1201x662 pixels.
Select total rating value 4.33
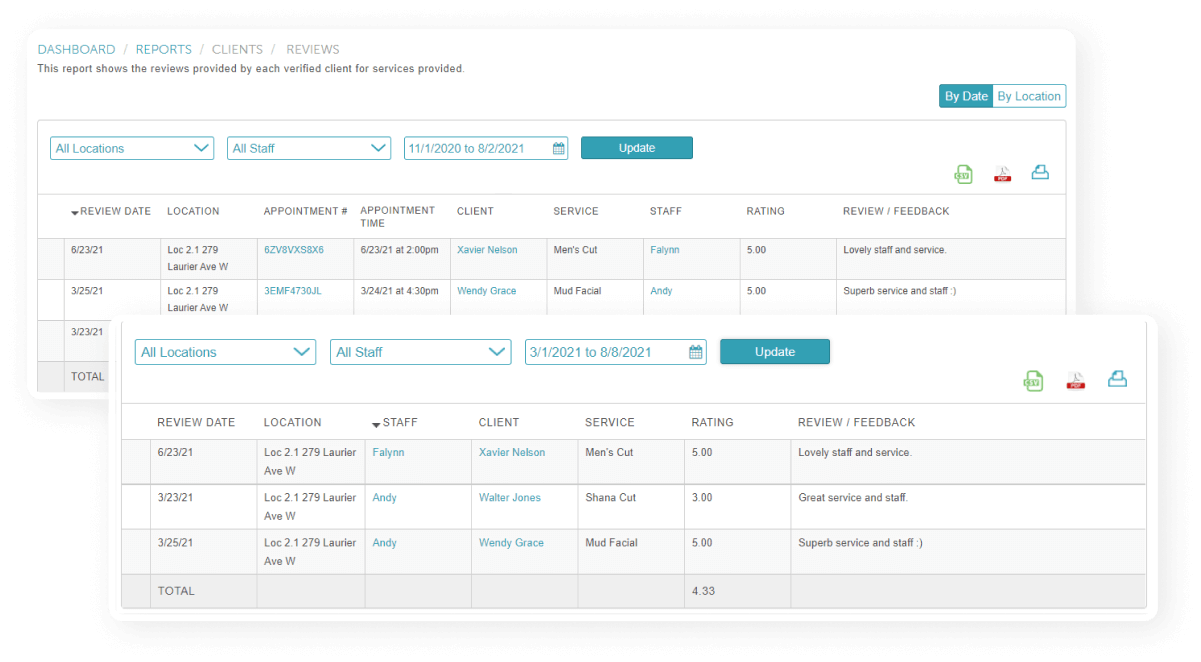703,591
